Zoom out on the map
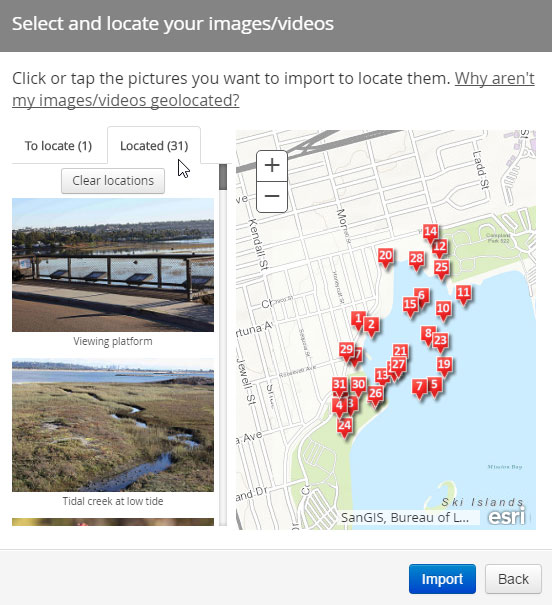The height and width of the screenshot is (605, 552). [272, 196]
